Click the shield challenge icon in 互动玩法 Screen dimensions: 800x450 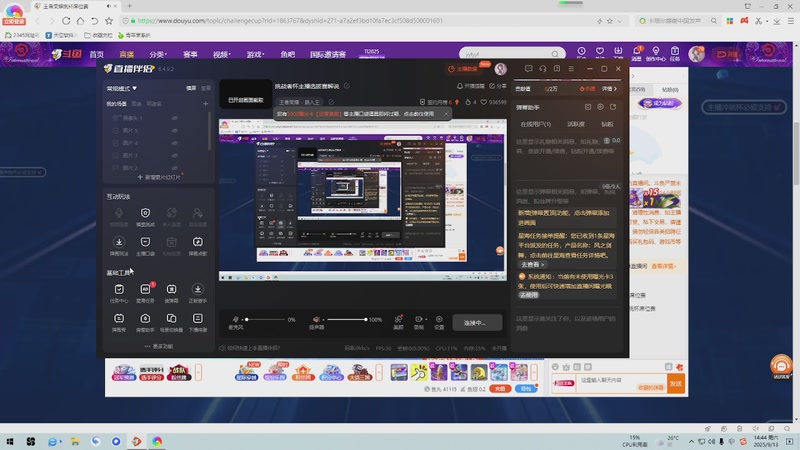pyautogui.click(x=145, y=213)
